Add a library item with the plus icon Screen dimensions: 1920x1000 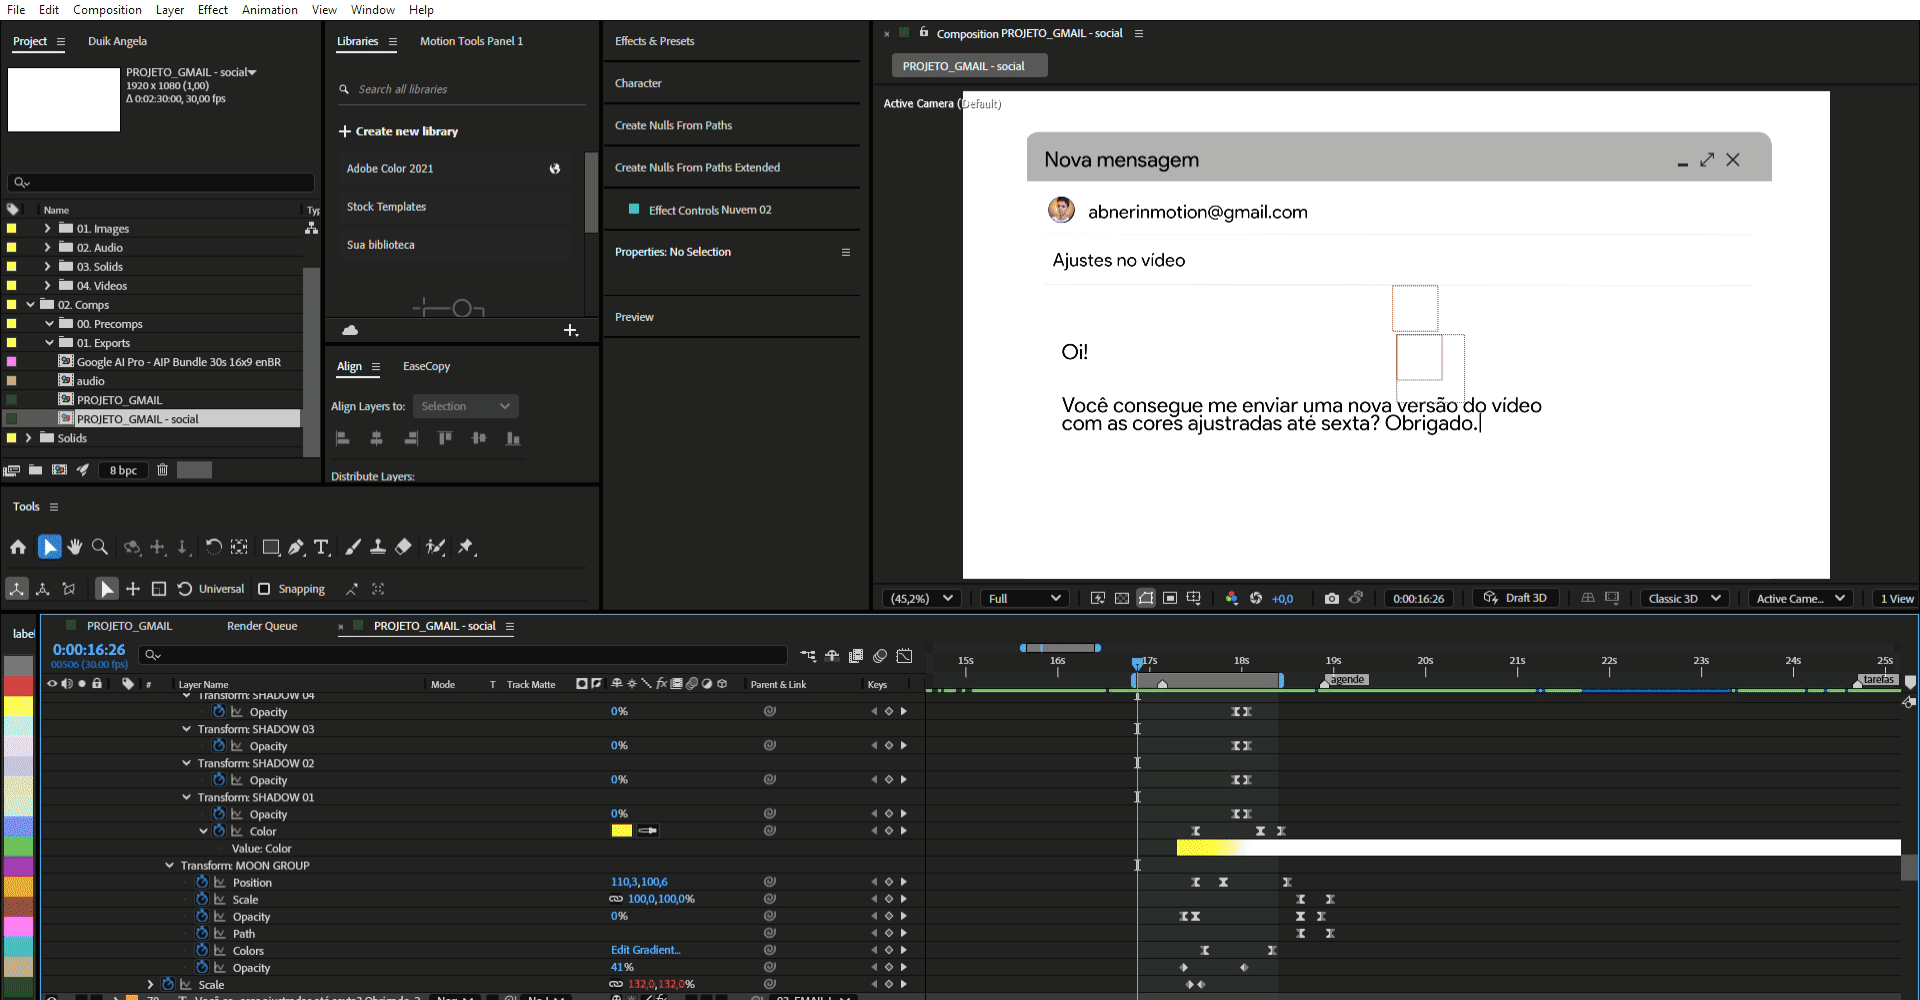571,330
